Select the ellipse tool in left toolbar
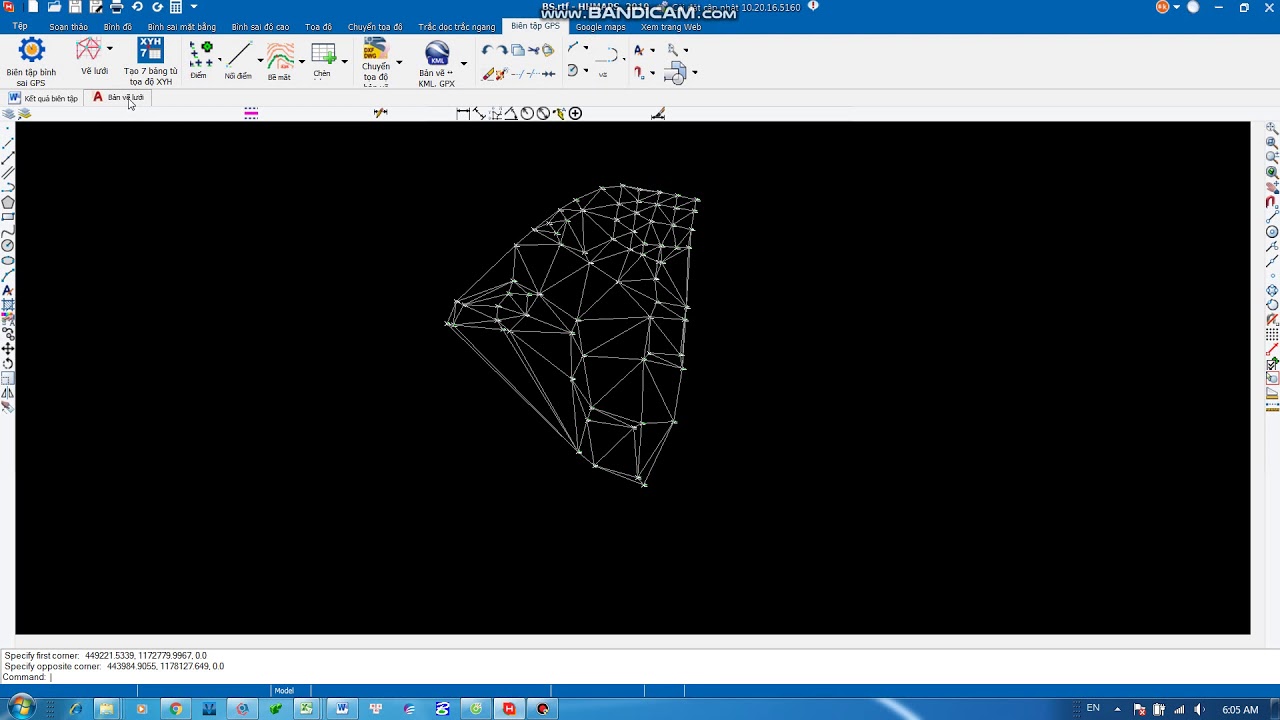The height and width of the screenshot is (720, 1280). (7, 261)
